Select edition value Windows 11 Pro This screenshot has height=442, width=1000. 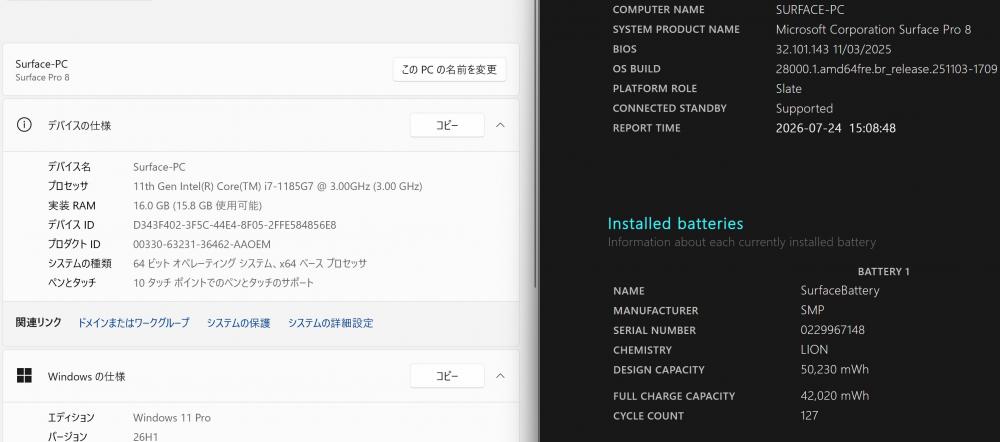pos(172,418)
